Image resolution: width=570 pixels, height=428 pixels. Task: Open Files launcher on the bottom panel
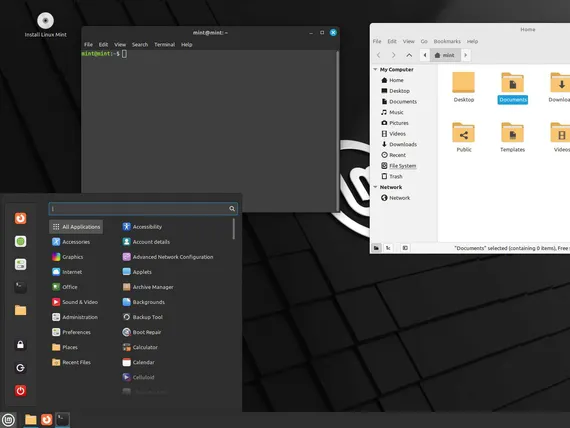[x=31, y=420]
